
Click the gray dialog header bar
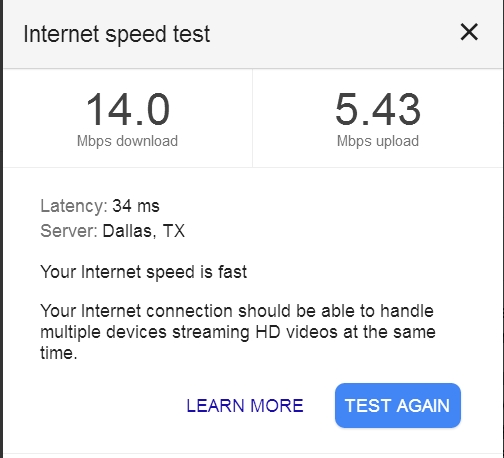tap(252, 34)
